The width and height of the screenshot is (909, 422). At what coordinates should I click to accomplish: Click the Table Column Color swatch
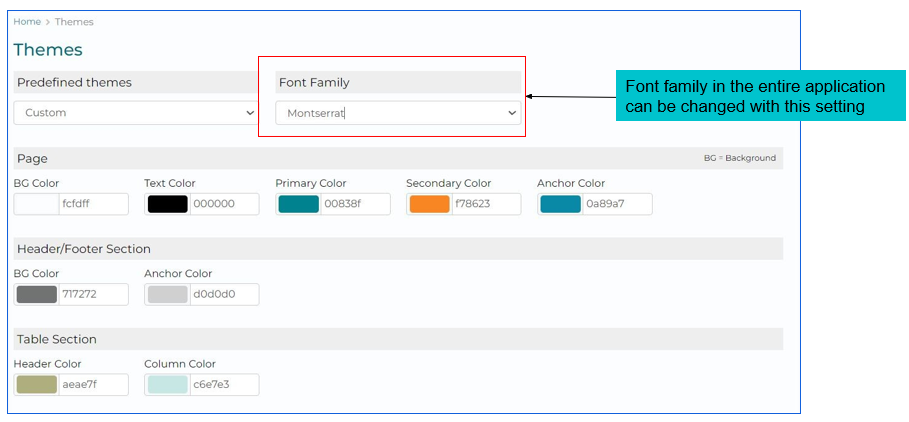pos(167,385)
